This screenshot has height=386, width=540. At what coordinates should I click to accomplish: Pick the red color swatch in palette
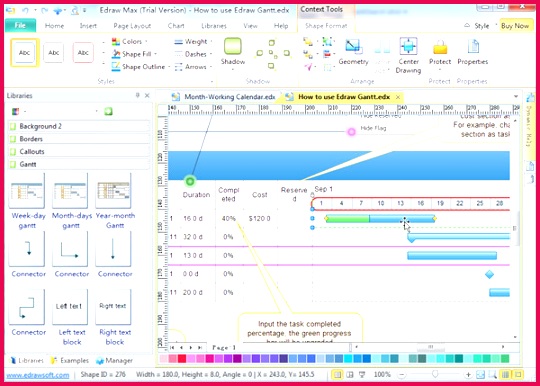182,359
